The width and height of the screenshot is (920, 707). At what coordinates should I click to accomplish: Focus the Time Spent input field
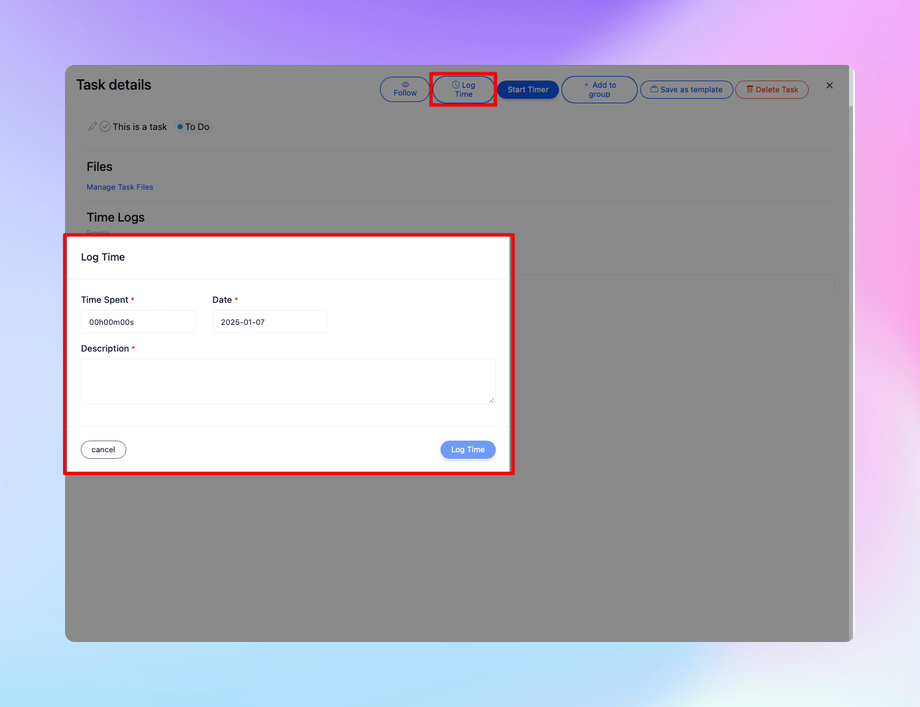138,322
